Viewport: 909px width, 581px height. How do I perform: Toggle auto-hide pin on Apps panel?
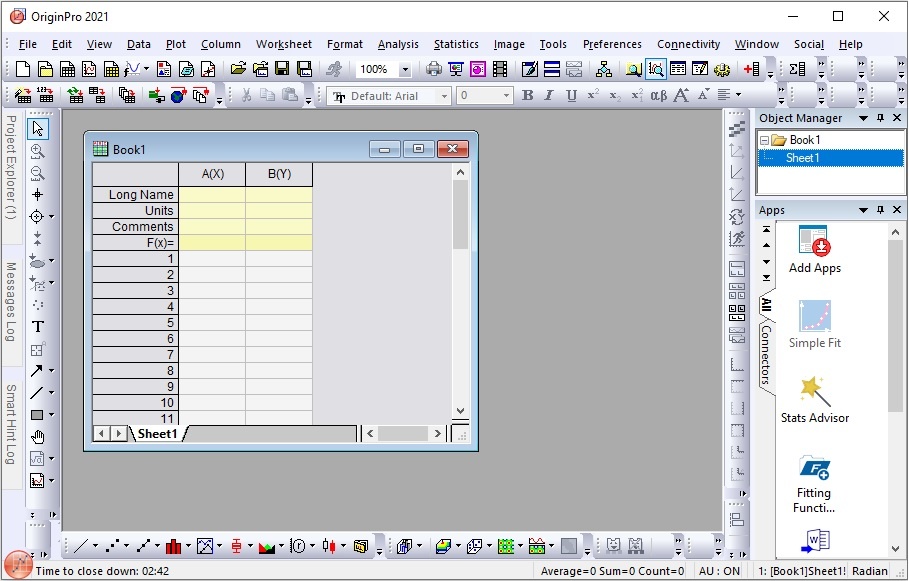coord(880,210)
